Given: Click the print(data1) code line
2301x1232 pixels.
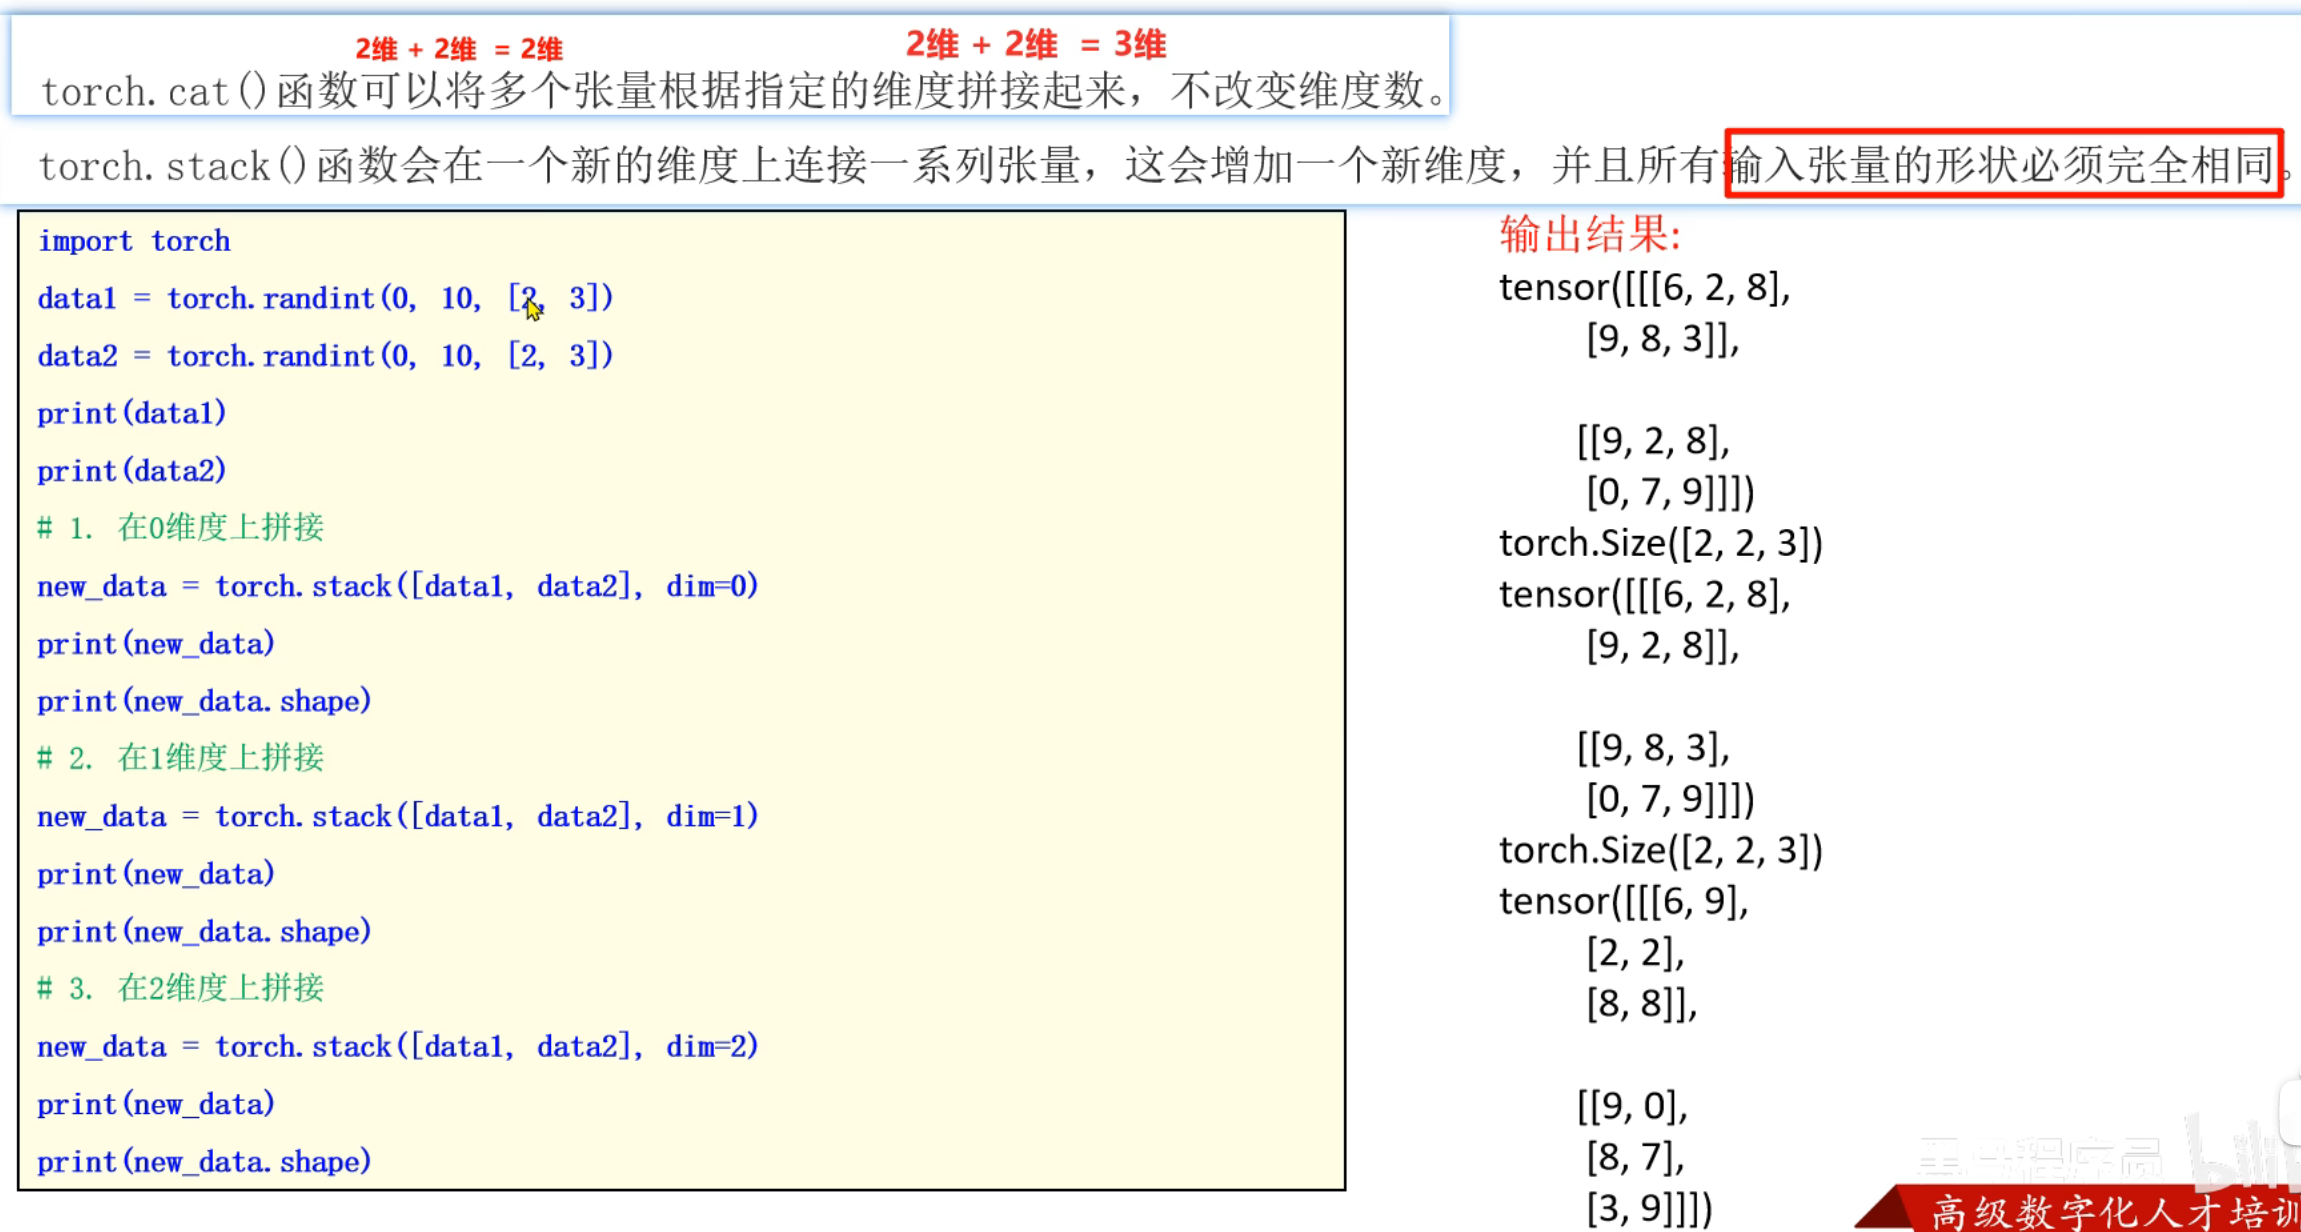Looking at the screenshot, I should (x=131, y=413).
